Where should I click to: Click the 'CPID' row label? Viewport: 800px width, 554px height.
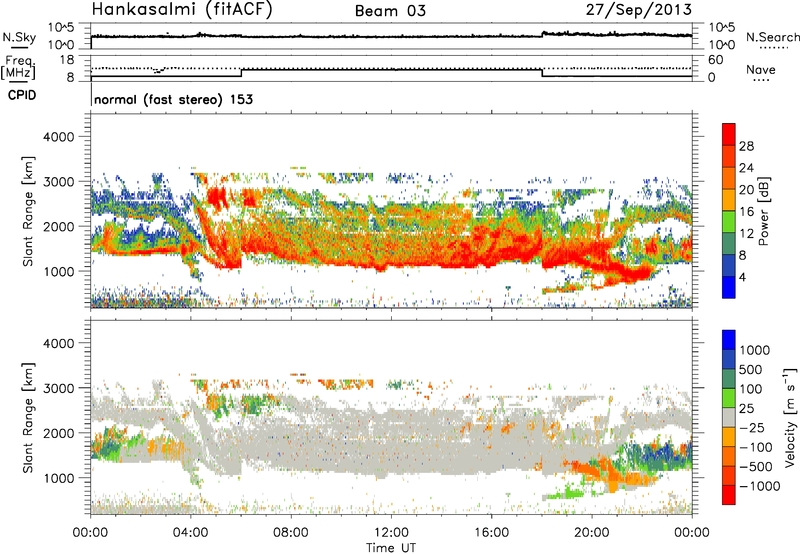pos(21,95)
